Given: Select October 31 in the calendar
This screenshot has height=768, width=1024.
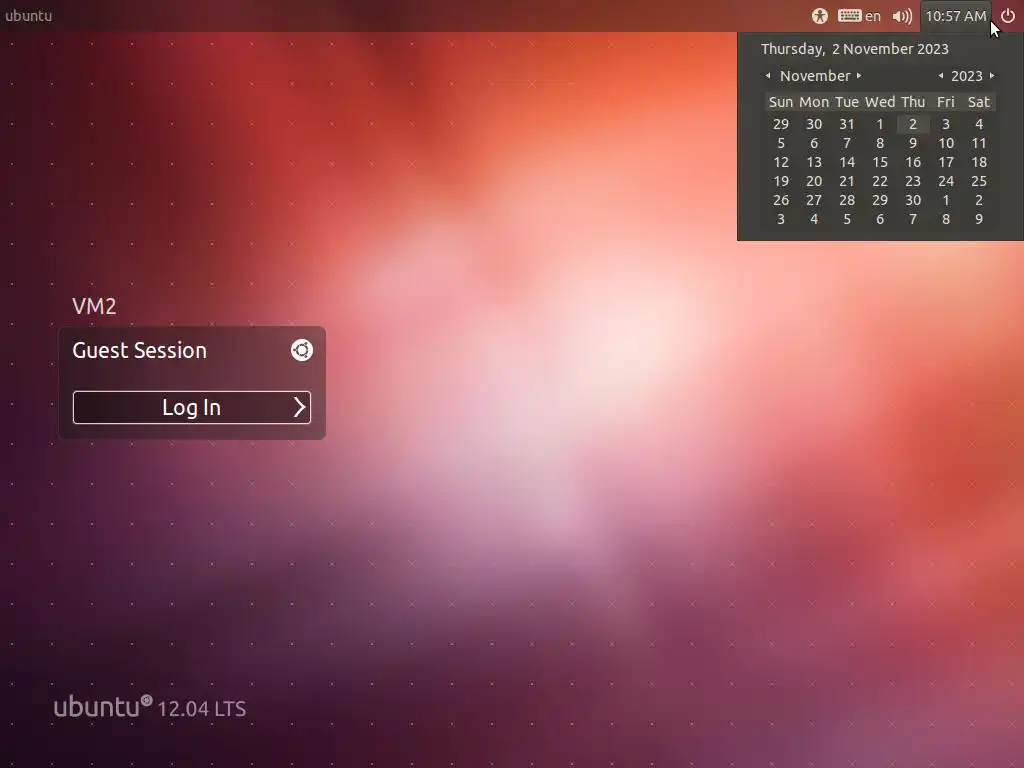Looking at the screenshot, I should click(x=847, y=124).
